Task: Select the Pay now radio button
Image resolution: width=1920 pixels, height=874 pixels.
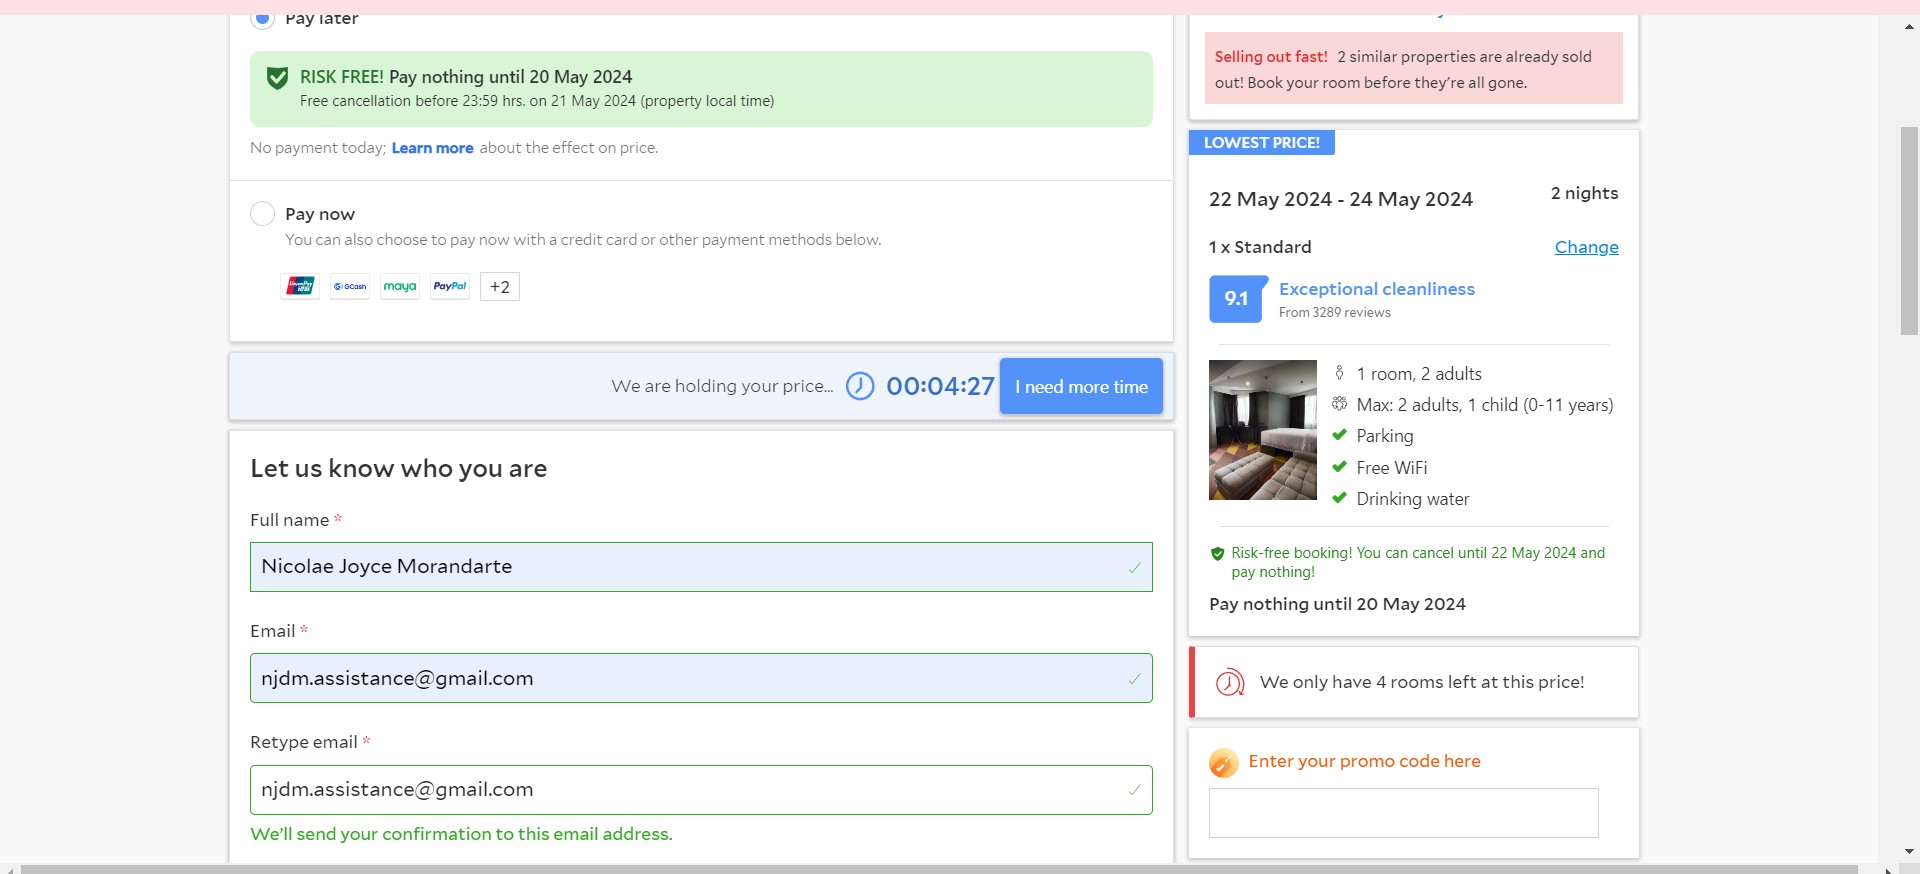Action: pyautogui.click(x=262, y=214)
